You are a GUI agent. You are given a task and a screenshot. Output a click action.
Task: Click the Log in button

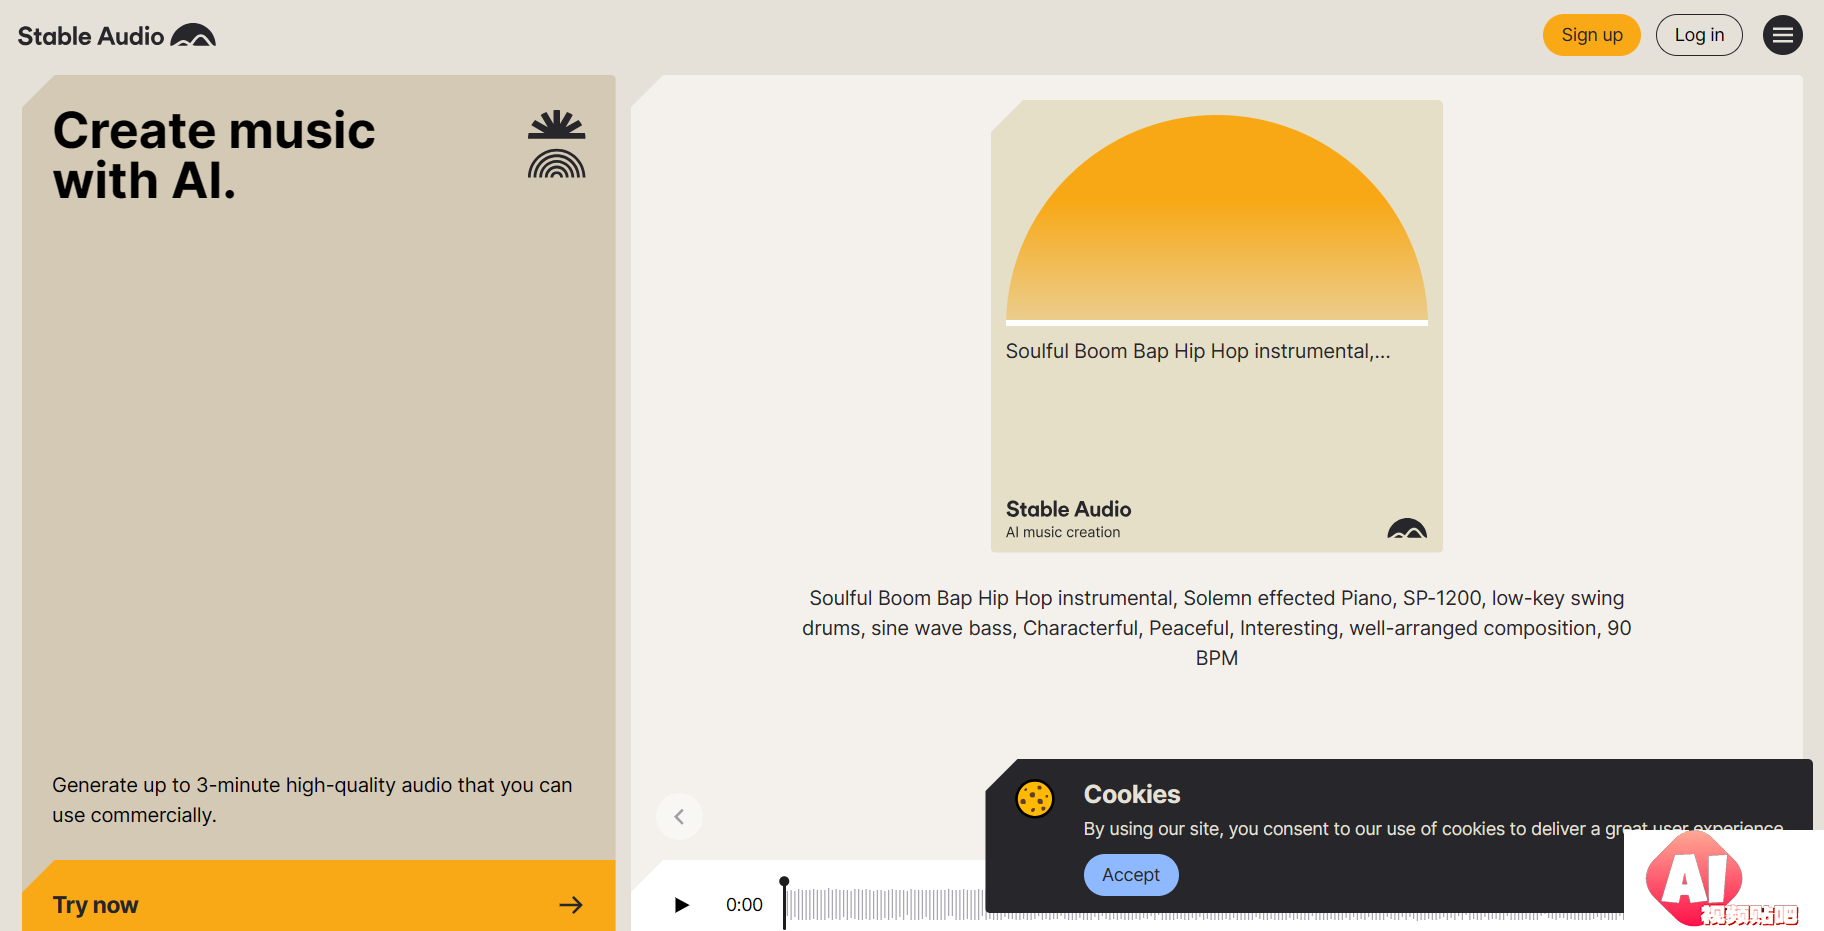1699,35
